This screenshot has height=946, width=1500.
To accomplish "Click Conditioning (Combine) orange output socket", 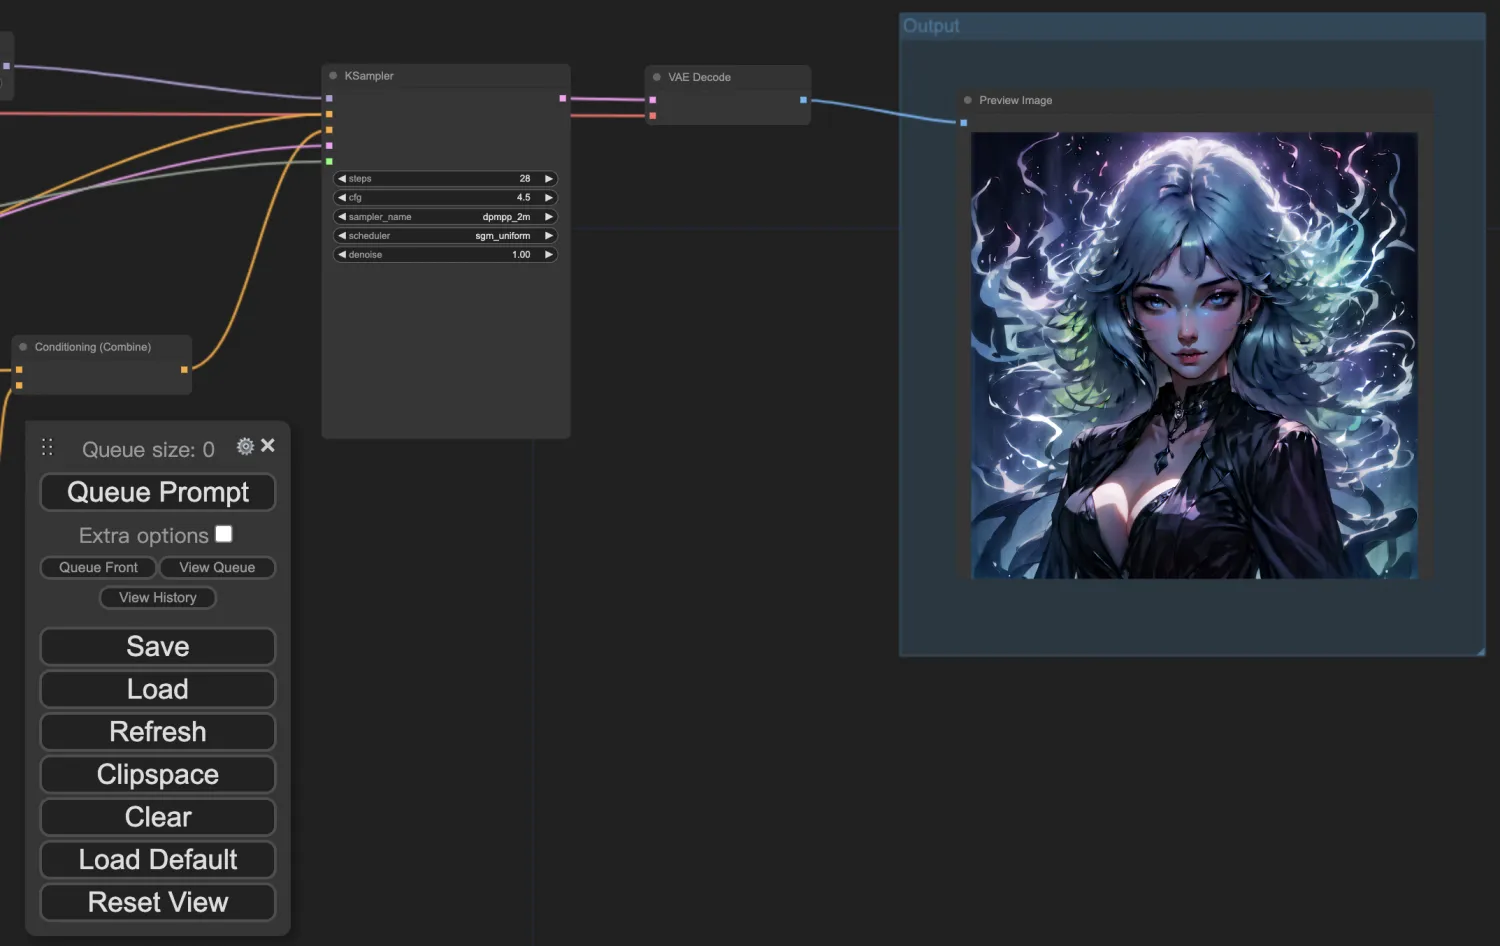I will point(184,370).
